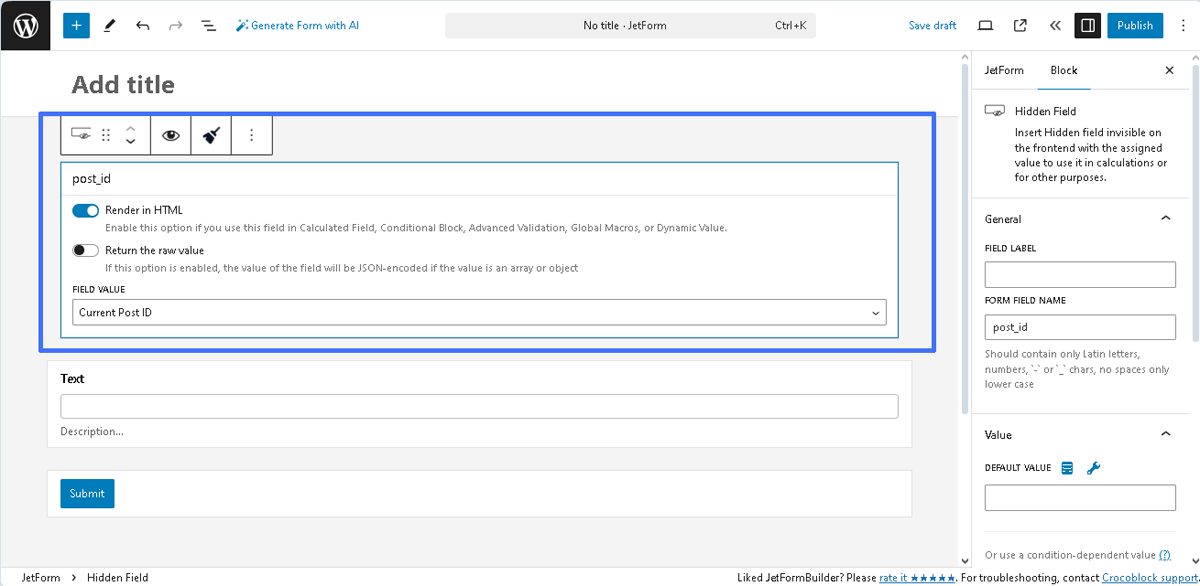Click the broom icon in block toolbar

211,135
